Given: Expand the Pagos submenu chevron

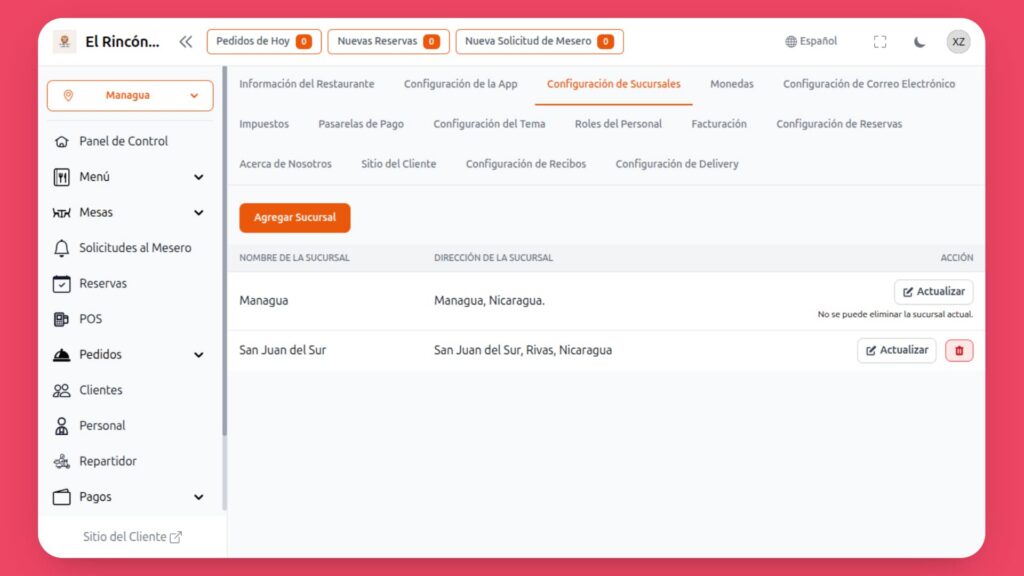Looking at the screenshot, I should pos(199,498).
